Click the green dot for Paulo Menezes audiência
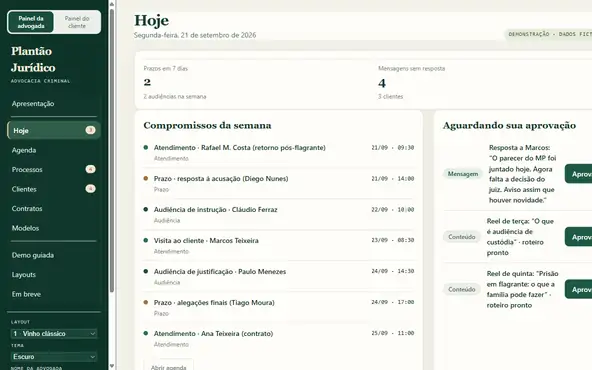The width and height of the screenshot is (592, 370). [x=146, y=271]
